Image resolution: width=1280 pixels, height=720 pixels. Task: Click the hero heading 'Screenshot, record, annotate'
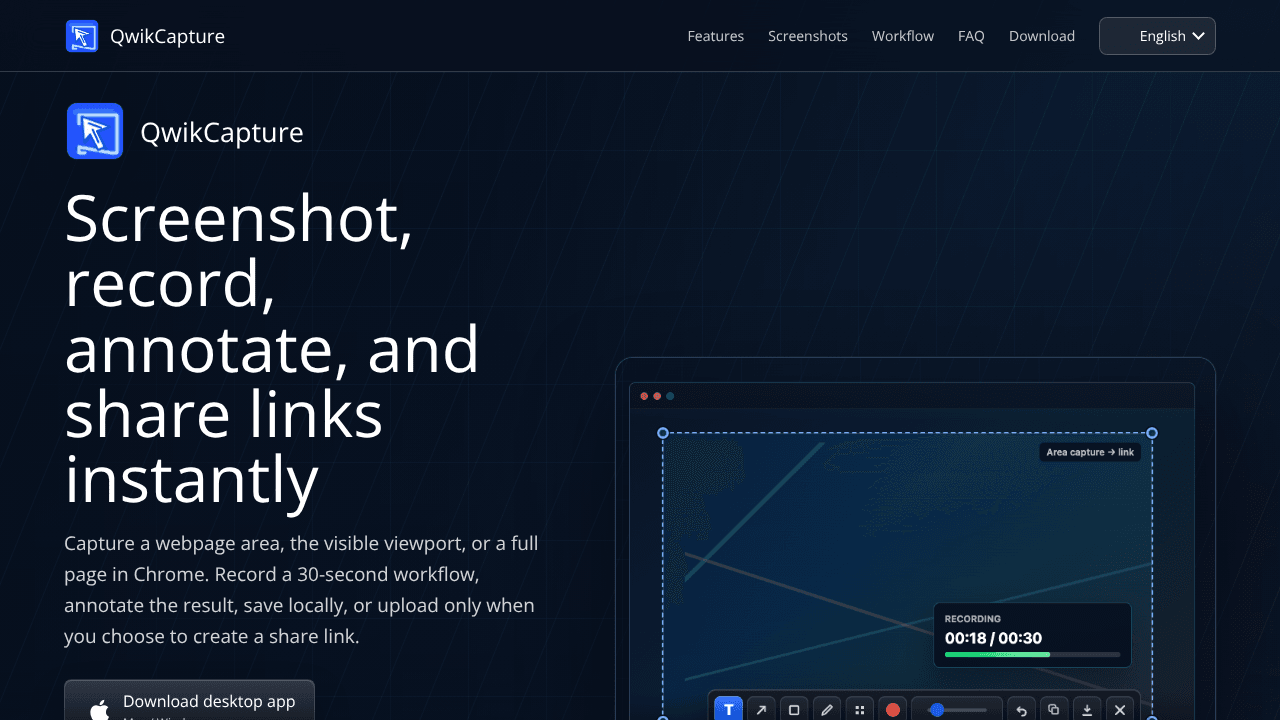point(272,349)
